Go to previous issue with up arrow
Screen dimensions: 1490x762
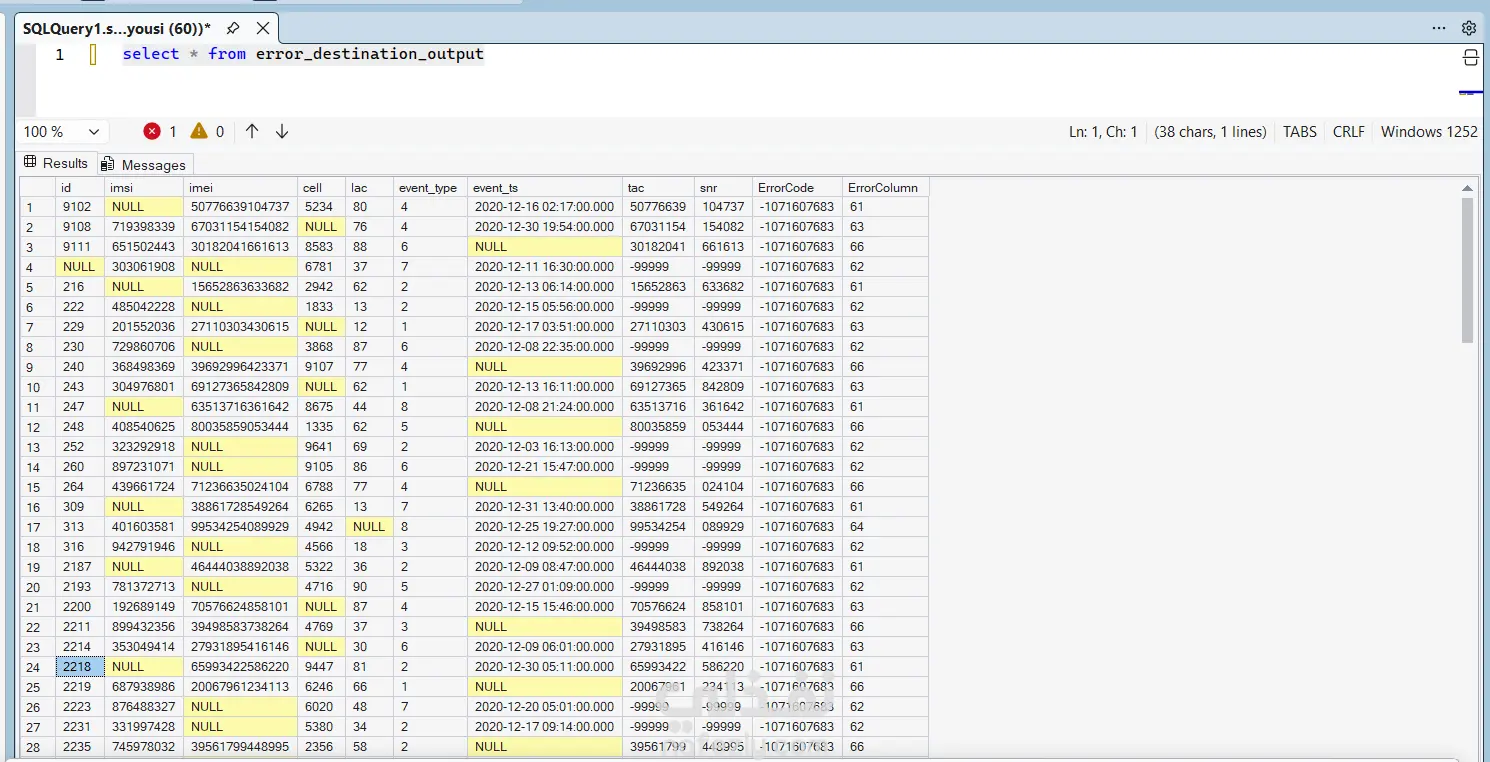(x=252, y=131)
